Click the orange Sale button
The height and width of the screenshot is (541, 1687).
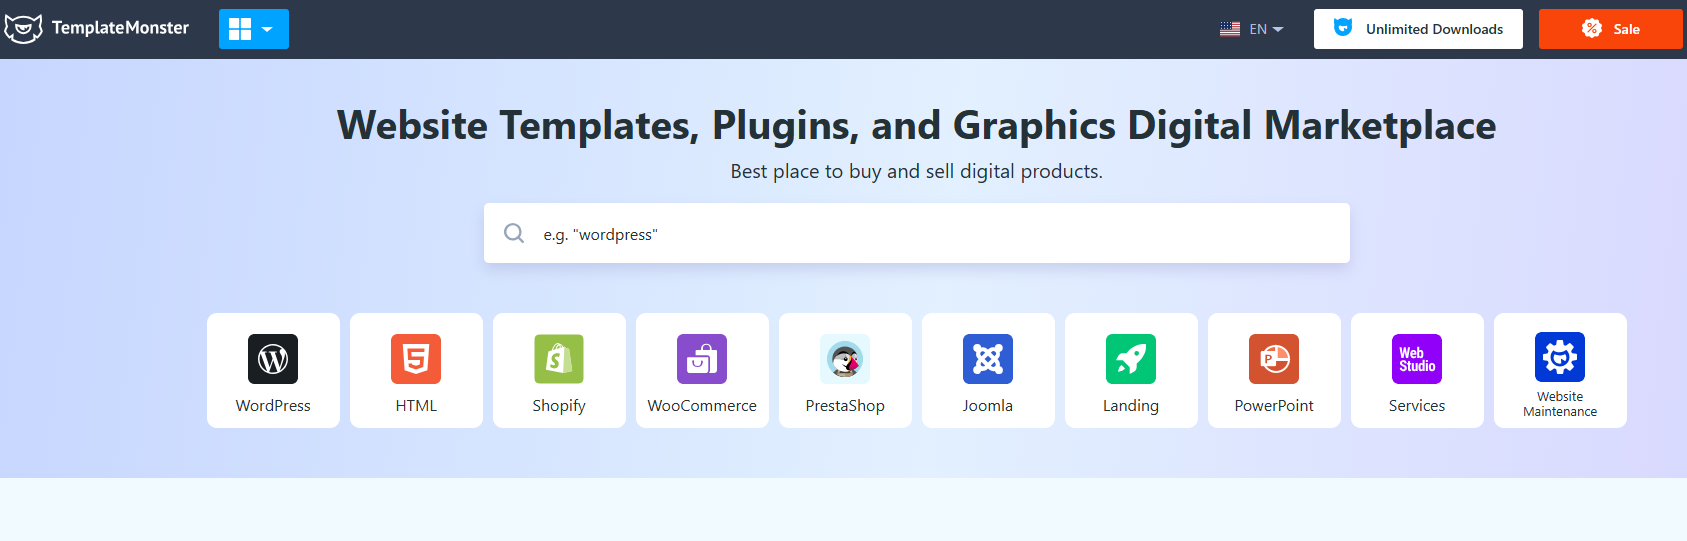1610,29
